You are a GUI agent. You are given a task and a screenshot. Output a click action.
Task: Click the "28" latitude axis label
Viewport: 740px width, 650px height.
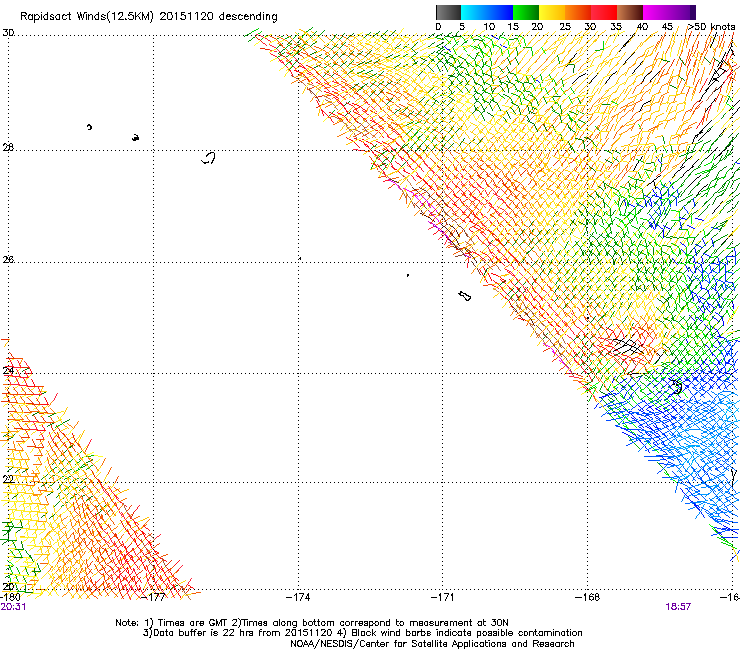click(x=8, y=147)
